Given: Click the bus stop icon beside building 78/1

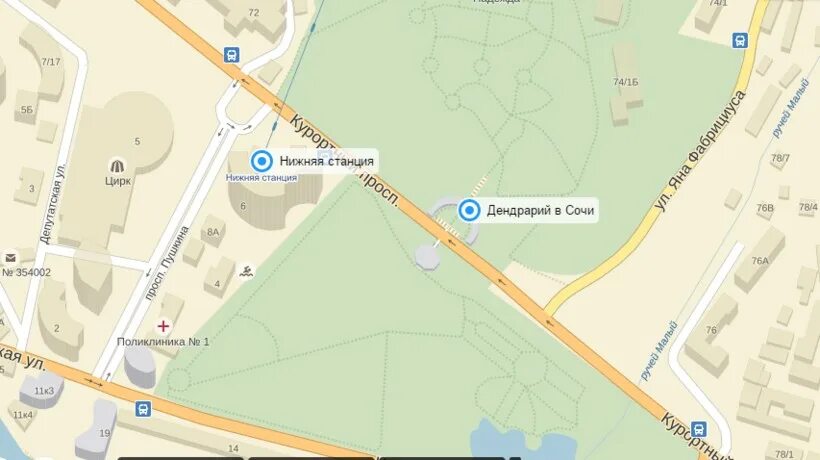Looking at the screenshot, I should point(698,429).
